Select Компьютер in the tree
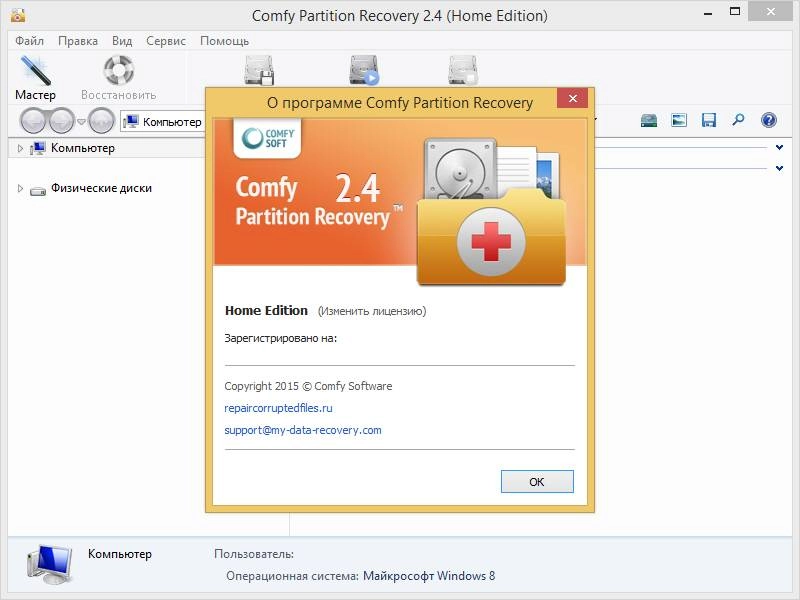This screenshot has width=800, height=600. point(83,148)
